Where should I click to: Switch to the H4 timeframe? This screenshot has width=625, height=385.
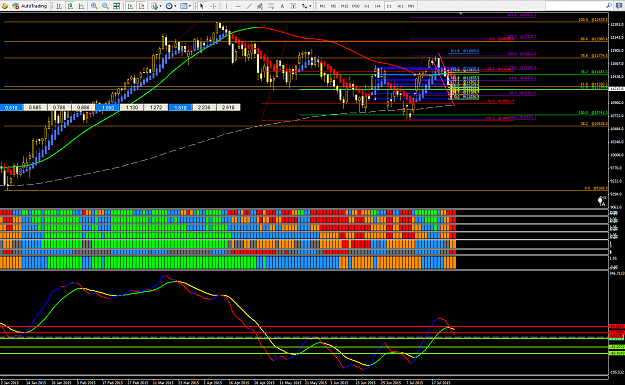point(377,6)
